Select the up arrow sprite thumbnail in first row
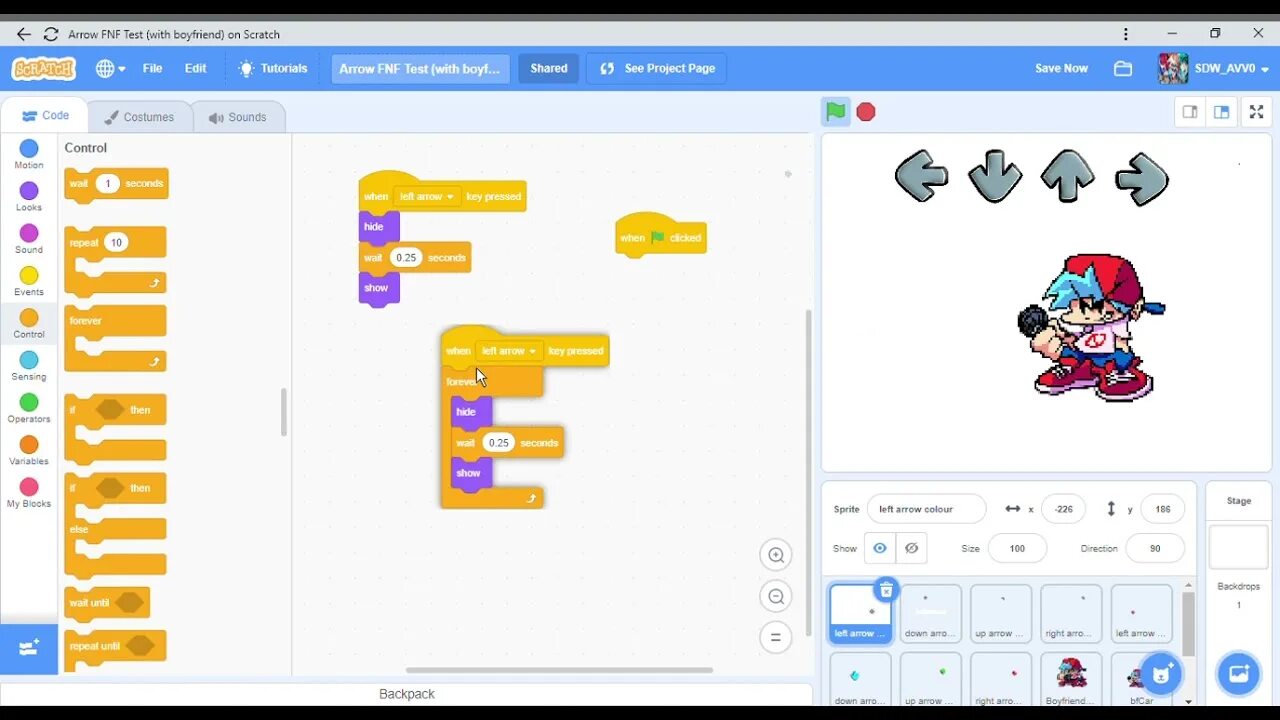 click(x=1001, y=614)
